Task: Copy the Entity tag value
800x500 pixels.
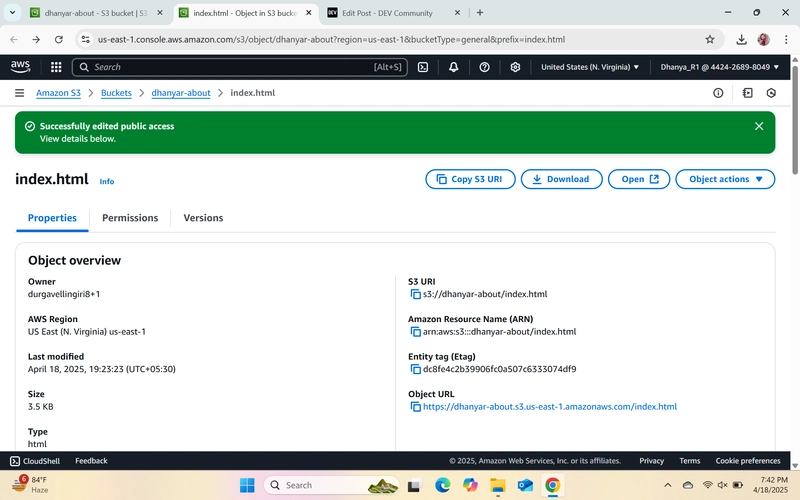Action: (x=416, y=369)
